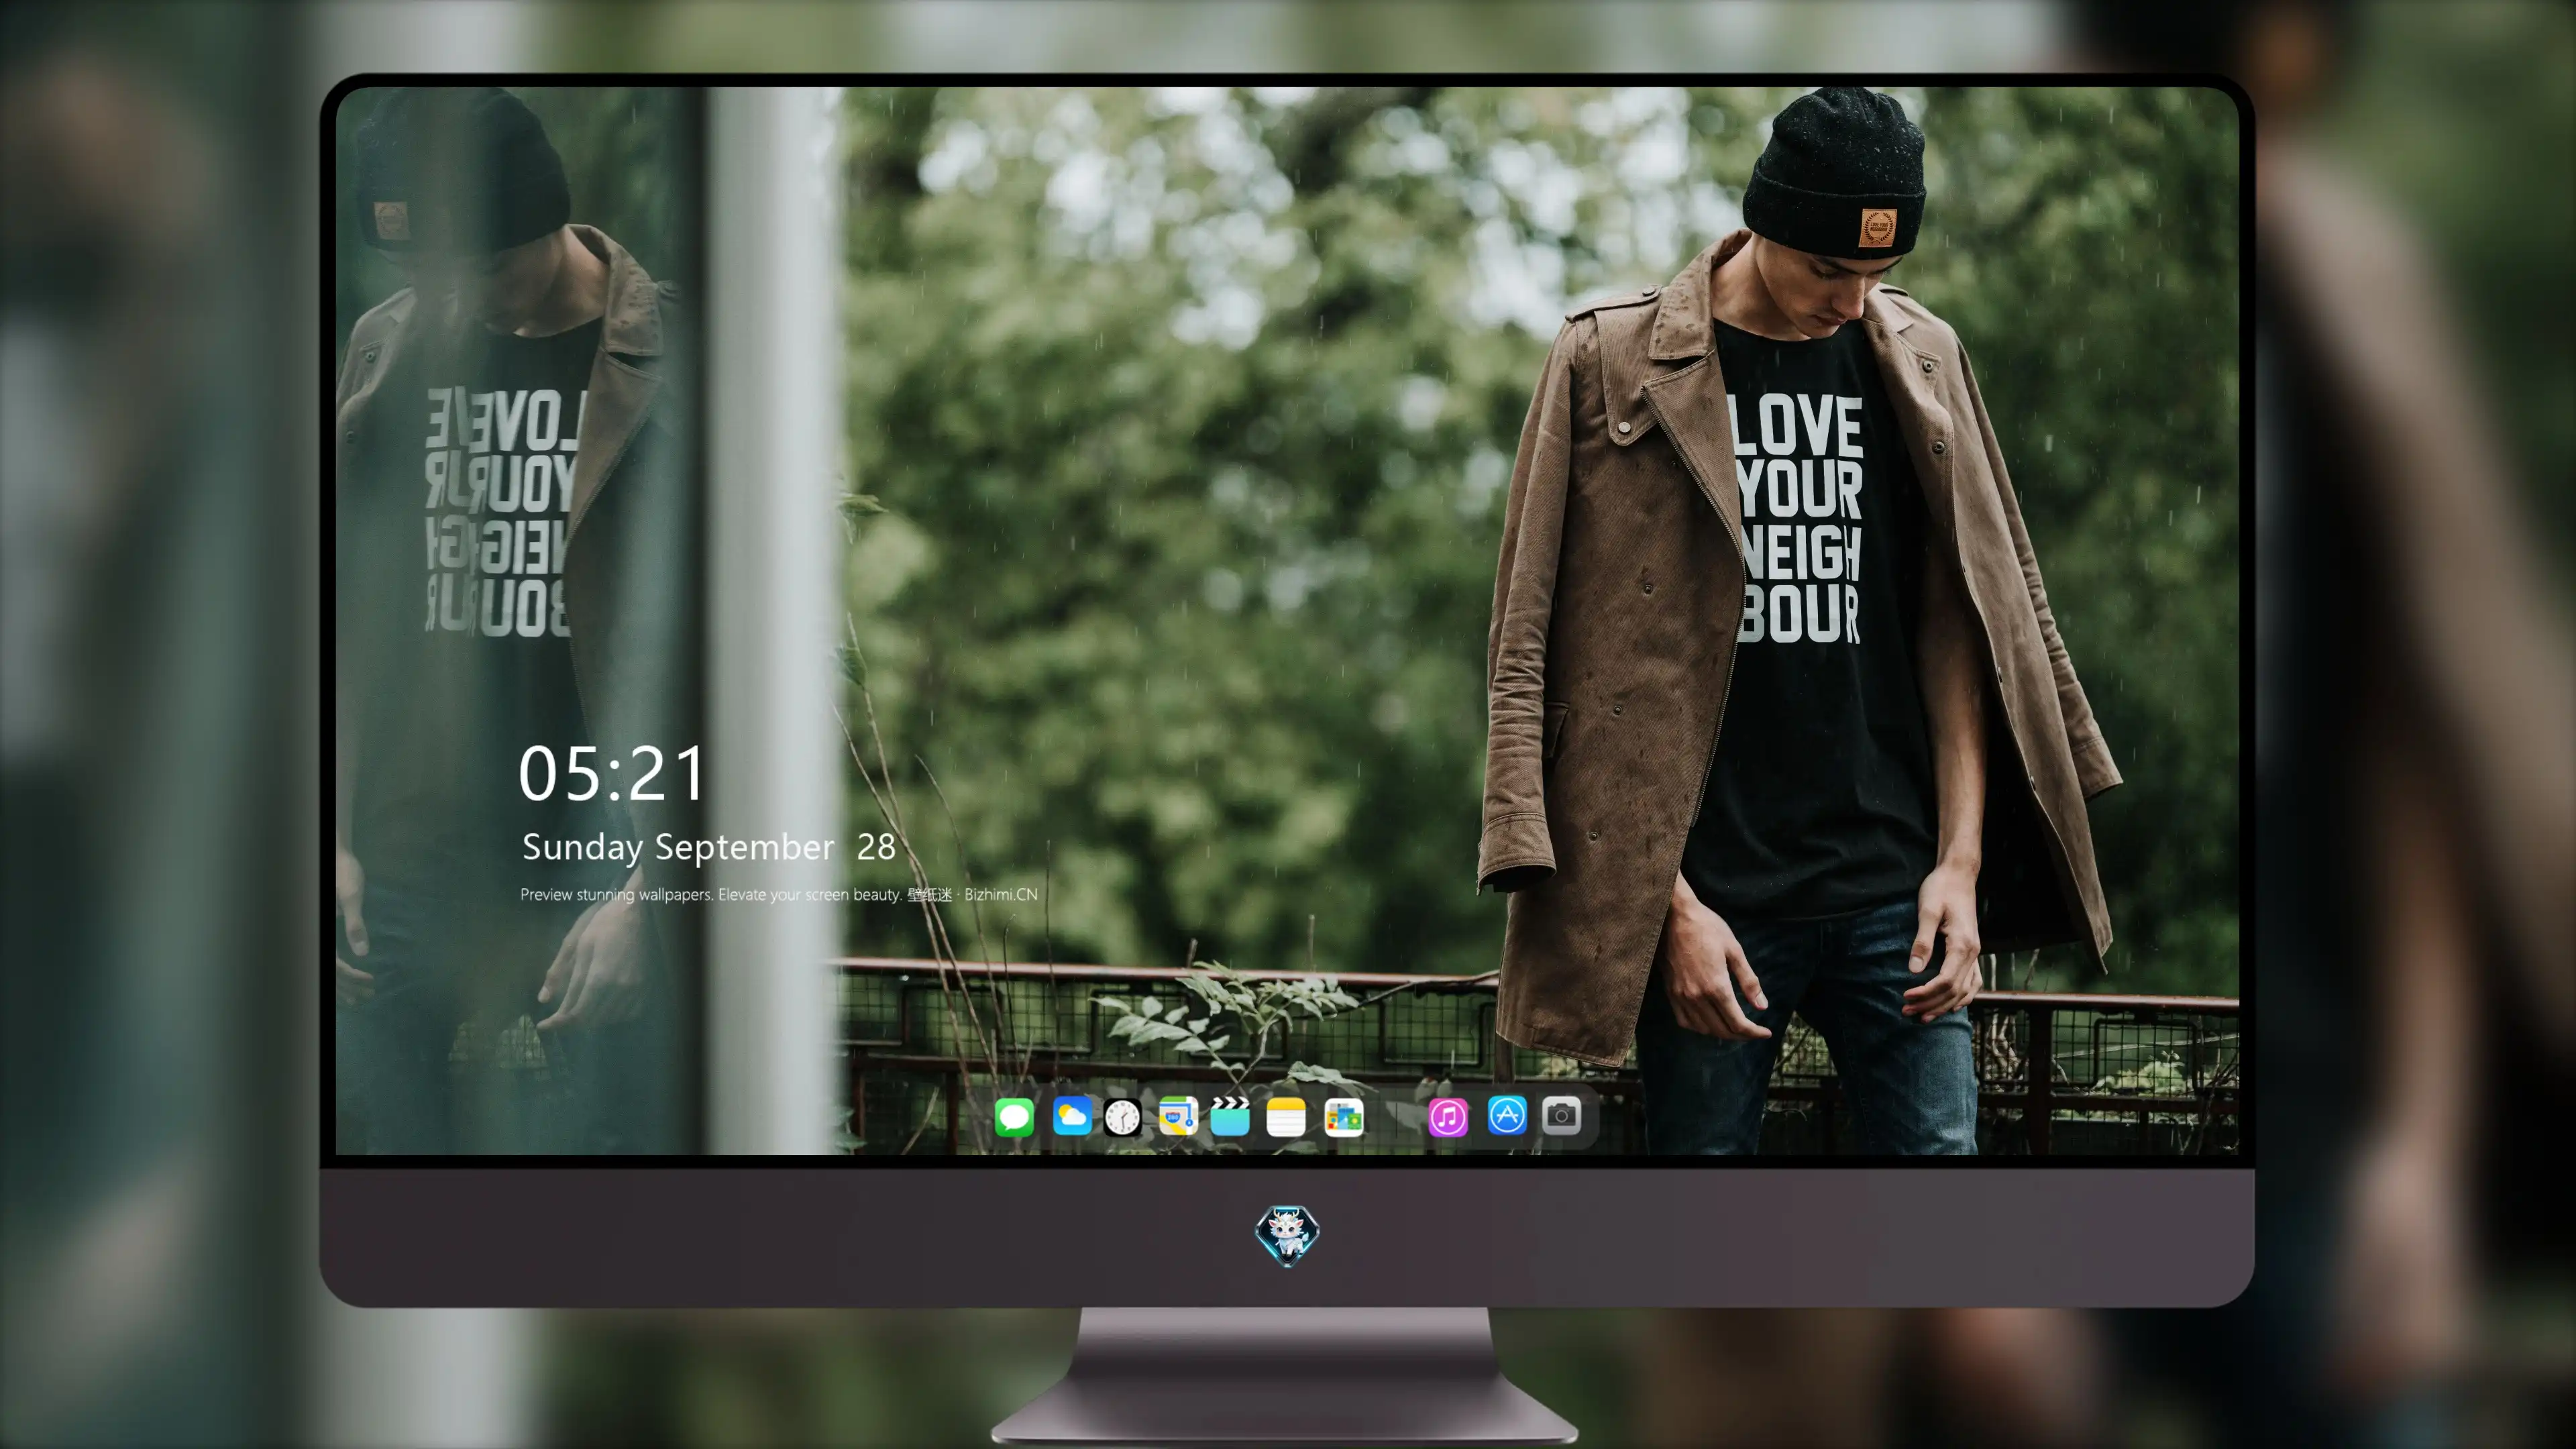Click the Bizhimi.CN wallpaper caption text
2576x1449 pixels.
[x=778, y=894]
